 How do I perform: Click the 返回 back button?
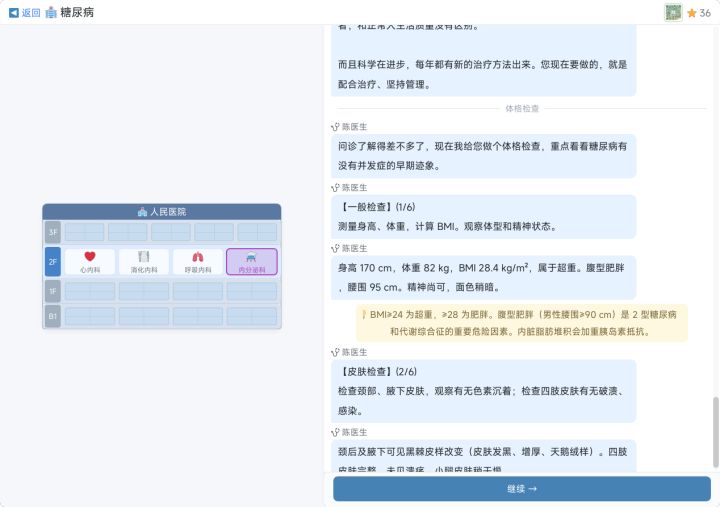(x=25, y=12)
